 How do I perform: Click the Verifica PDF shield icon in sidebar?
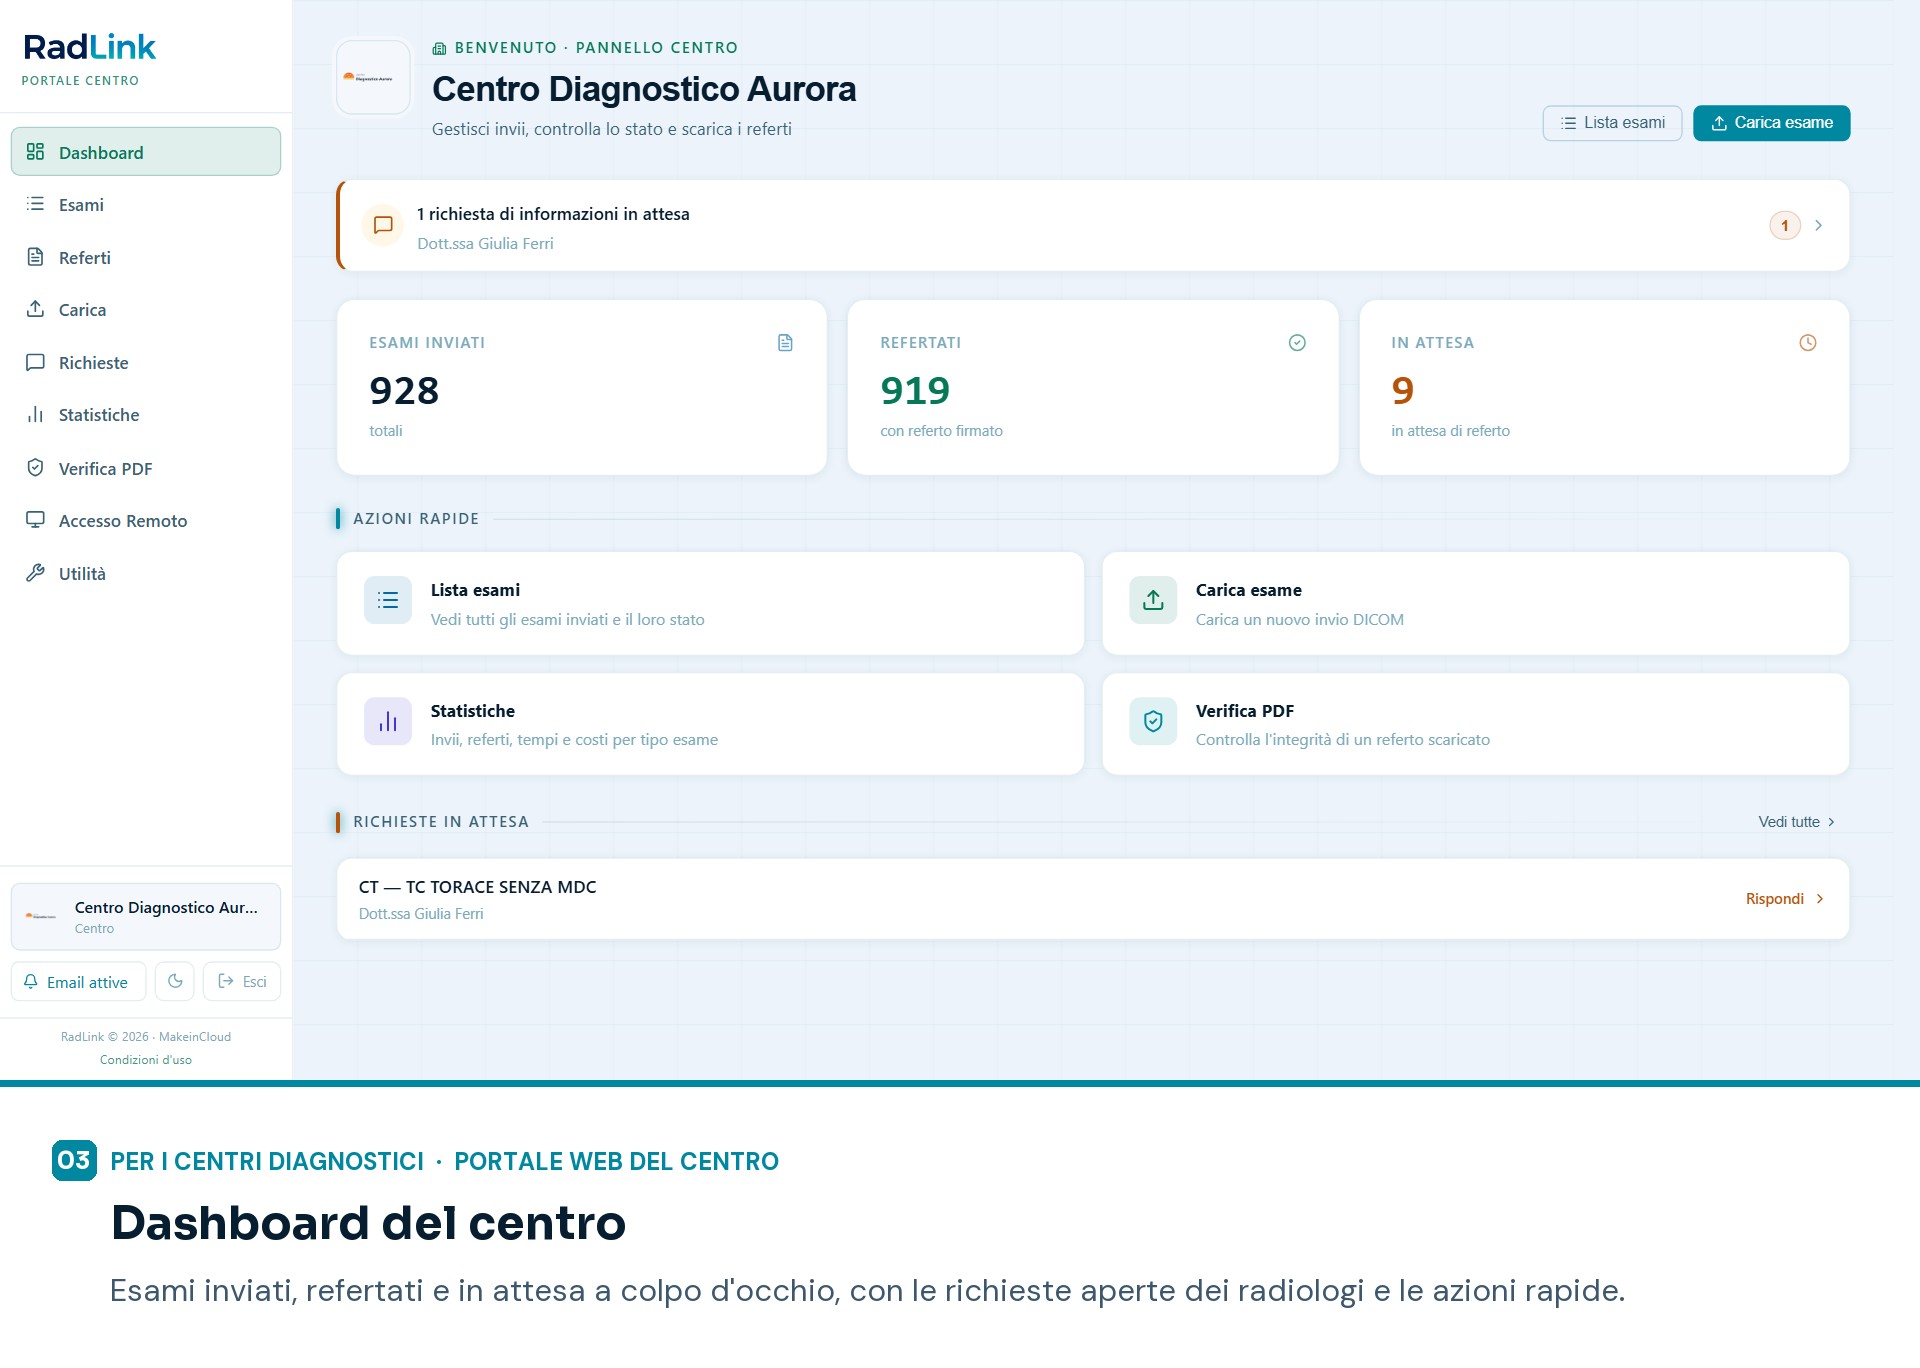point(36,468)
